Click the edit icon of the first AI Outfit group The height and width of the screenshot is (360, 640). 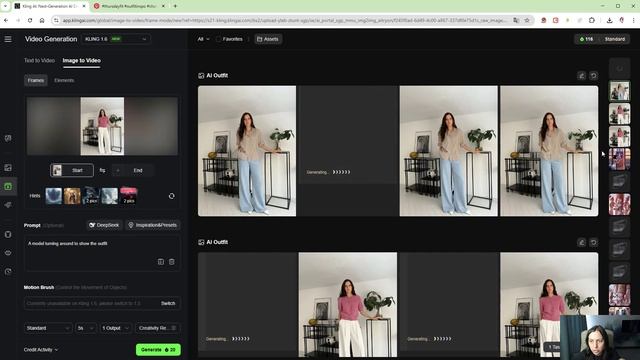(x=582, y=76)
